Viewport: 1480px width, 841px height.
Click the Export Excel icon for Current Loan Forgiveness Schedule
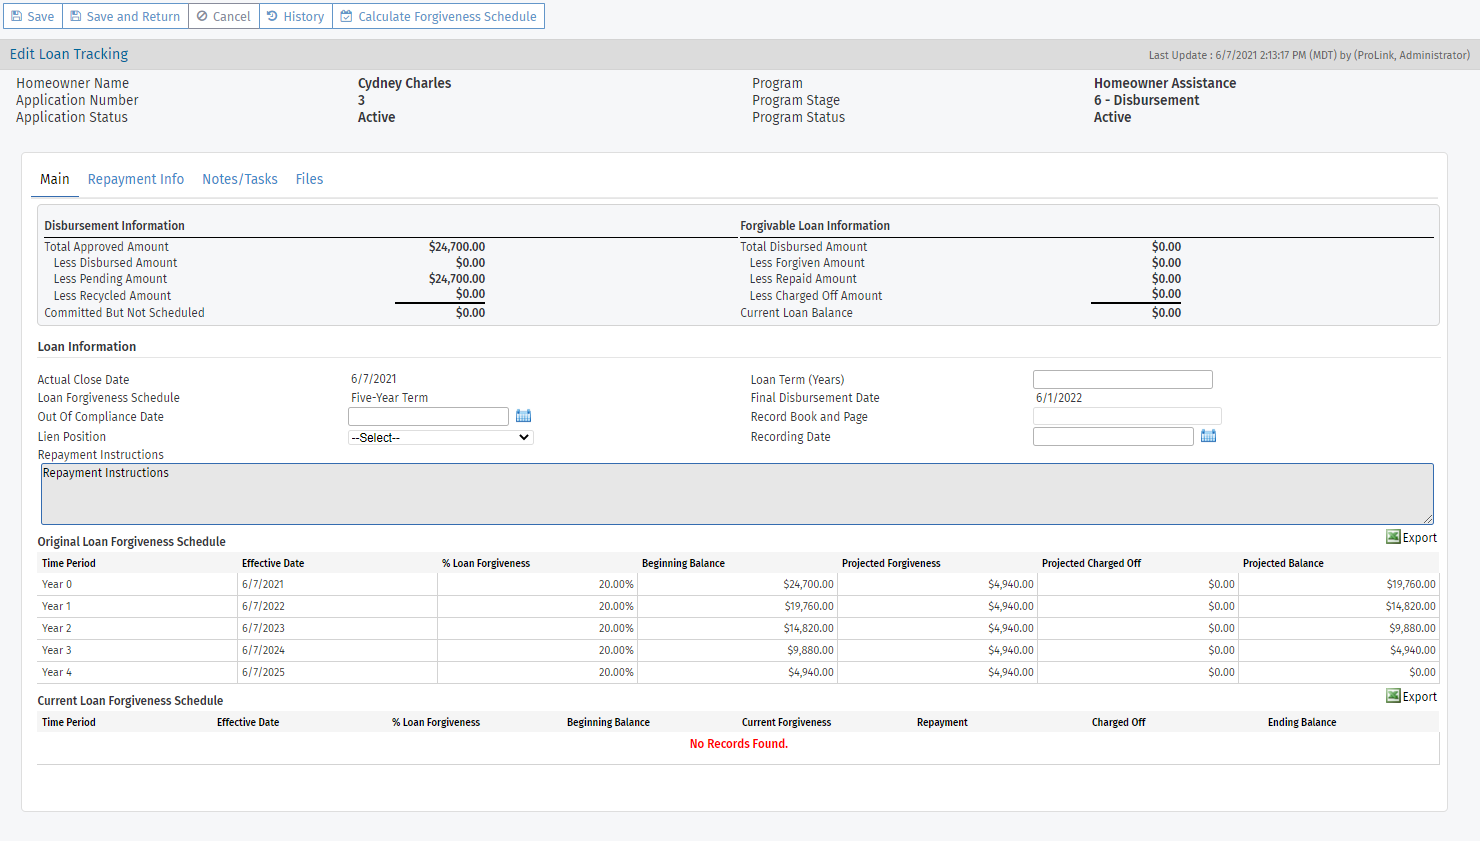click(x=1392, y=695)
